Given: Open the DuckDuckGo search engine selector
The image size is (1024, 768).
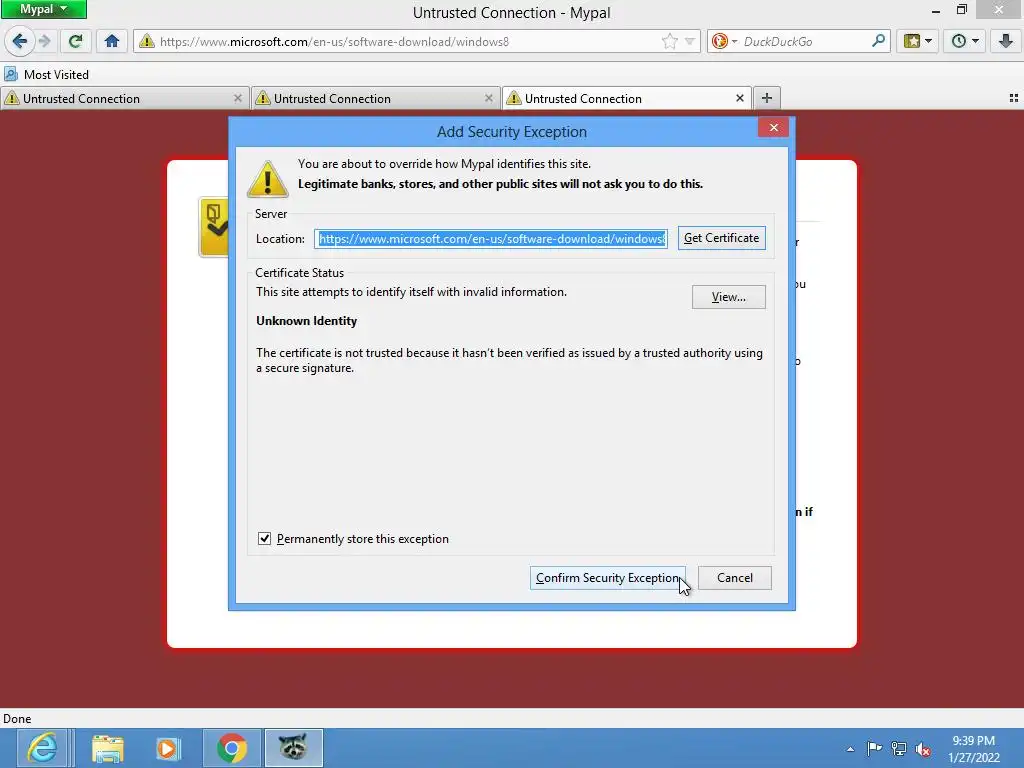Looking at the screenshot, I should point(724,41).
